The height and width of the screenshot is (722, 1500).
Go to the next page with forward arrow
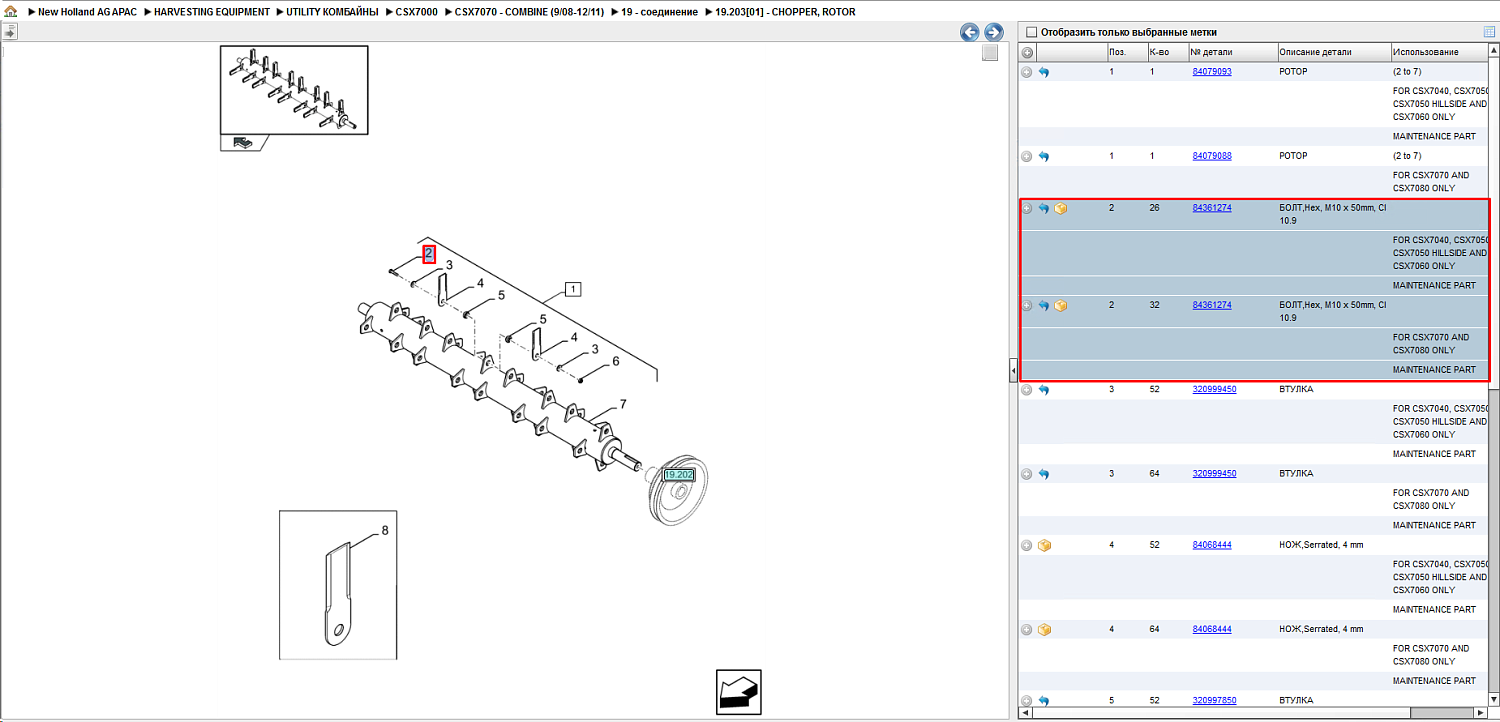click(993, 32)
